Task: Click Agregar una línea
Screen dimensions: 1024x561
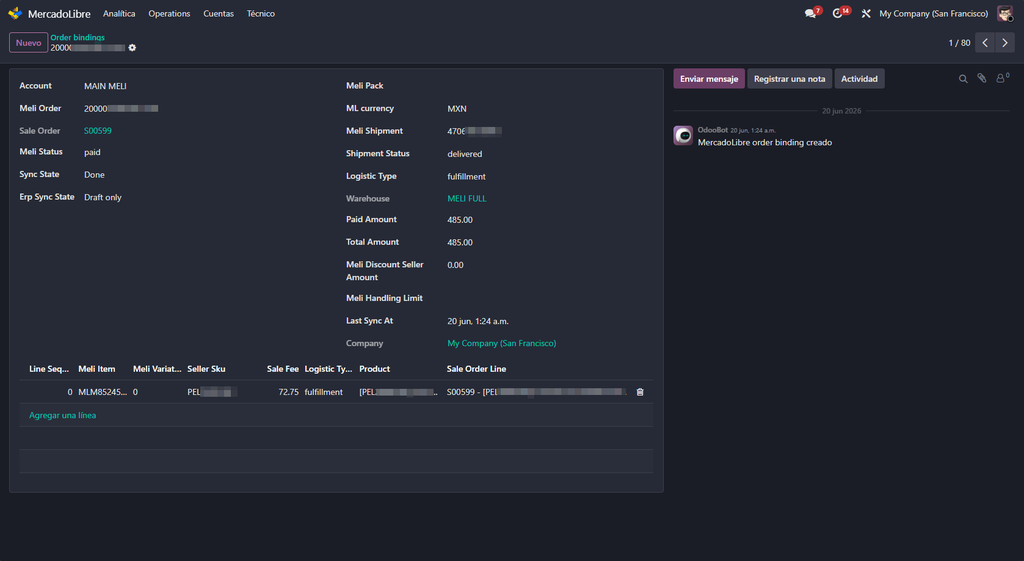Action: click(62, 415)
